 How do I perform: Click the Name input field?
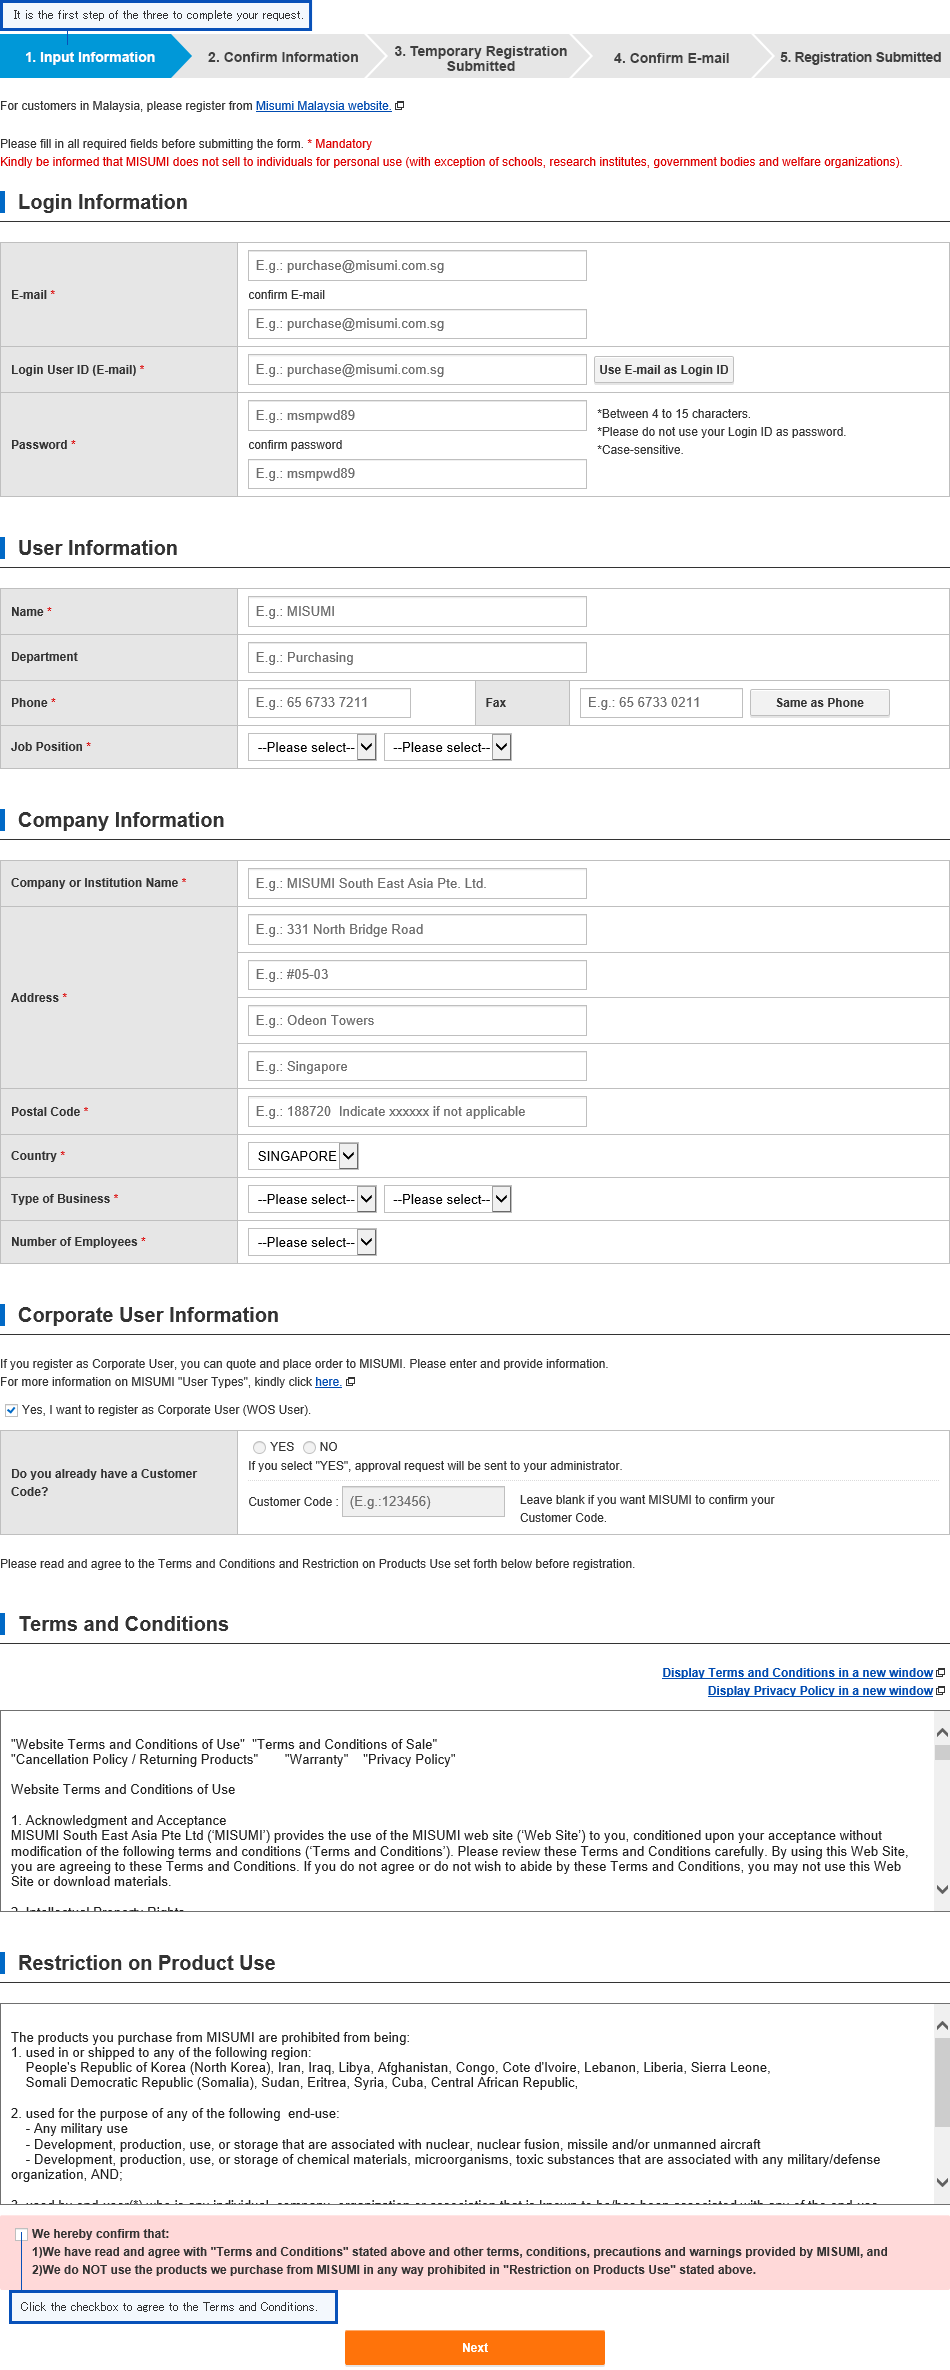click(x=417, y=612)
